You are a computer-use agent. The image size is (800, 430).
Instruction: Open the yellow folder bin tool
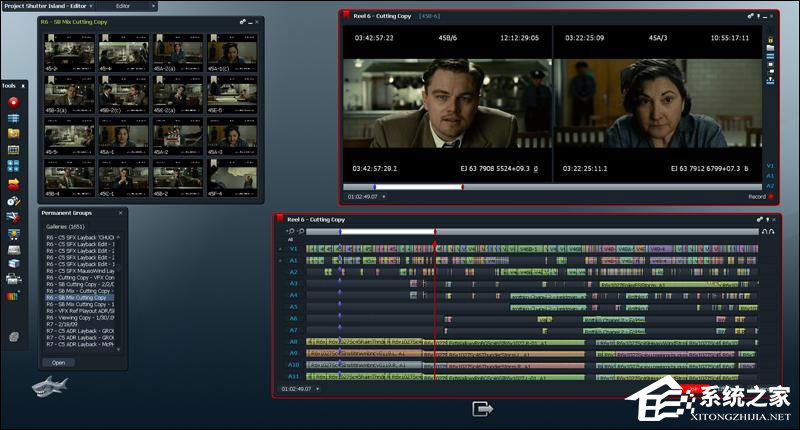point(14,133)
